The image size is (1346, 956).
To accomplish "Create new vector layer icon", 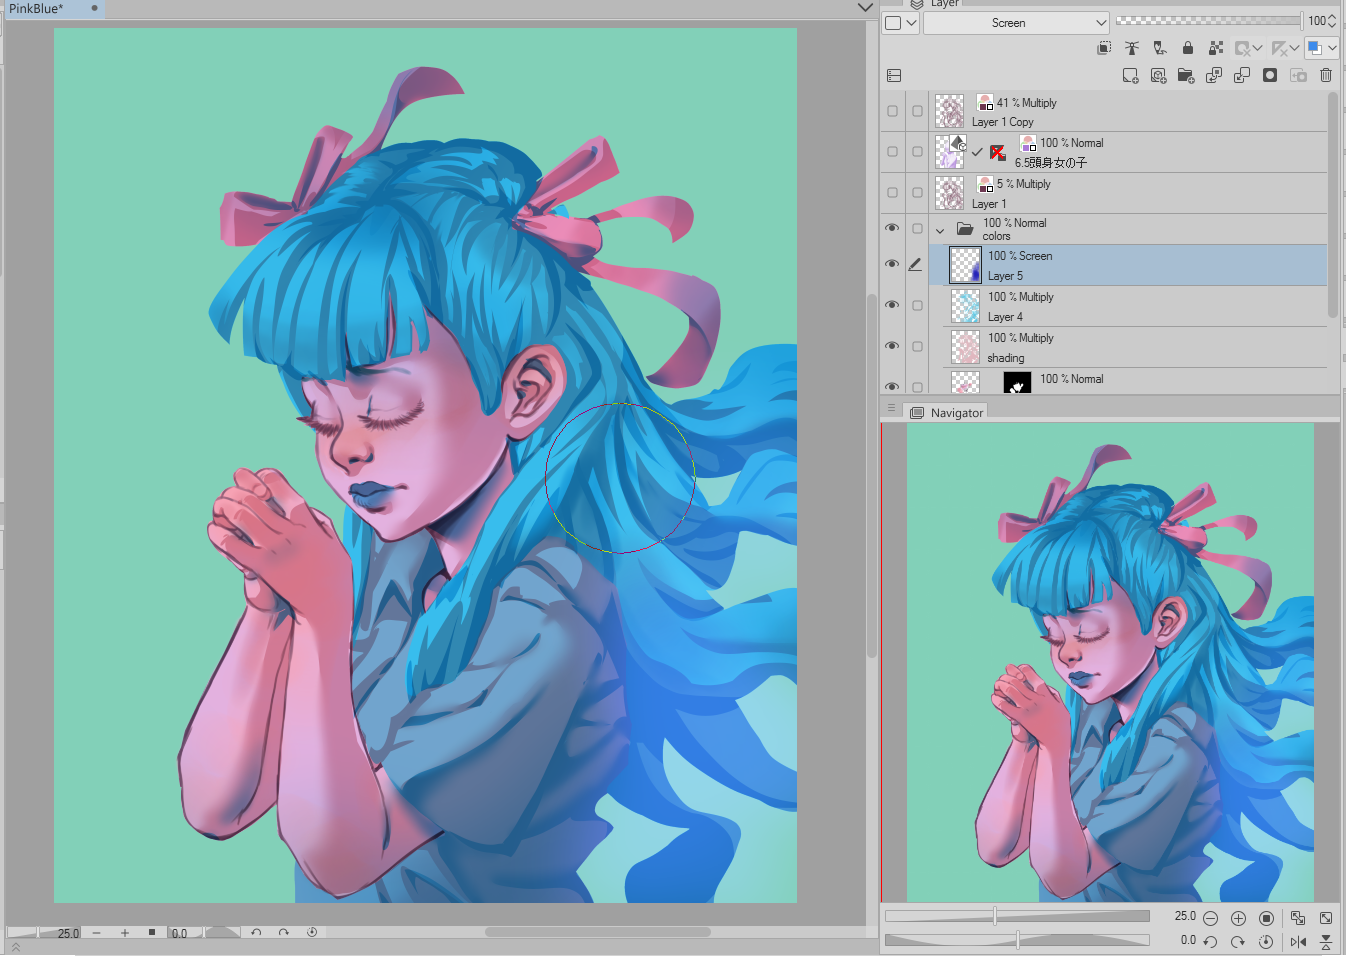I will [x=1158, y=75].
